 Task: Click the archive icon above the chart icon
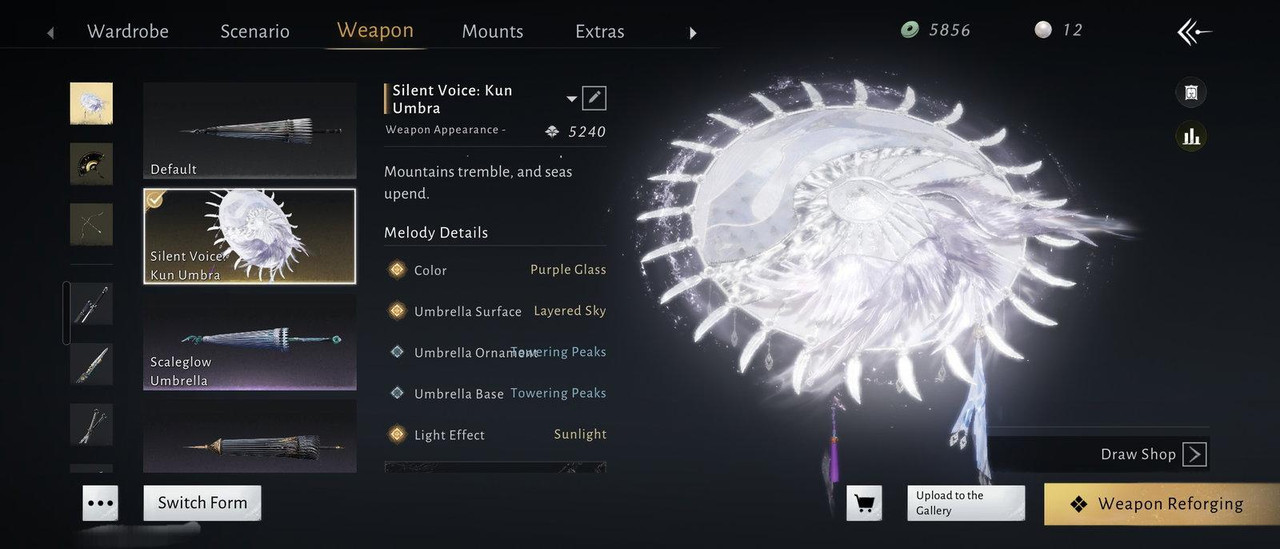click(1190, 93)
